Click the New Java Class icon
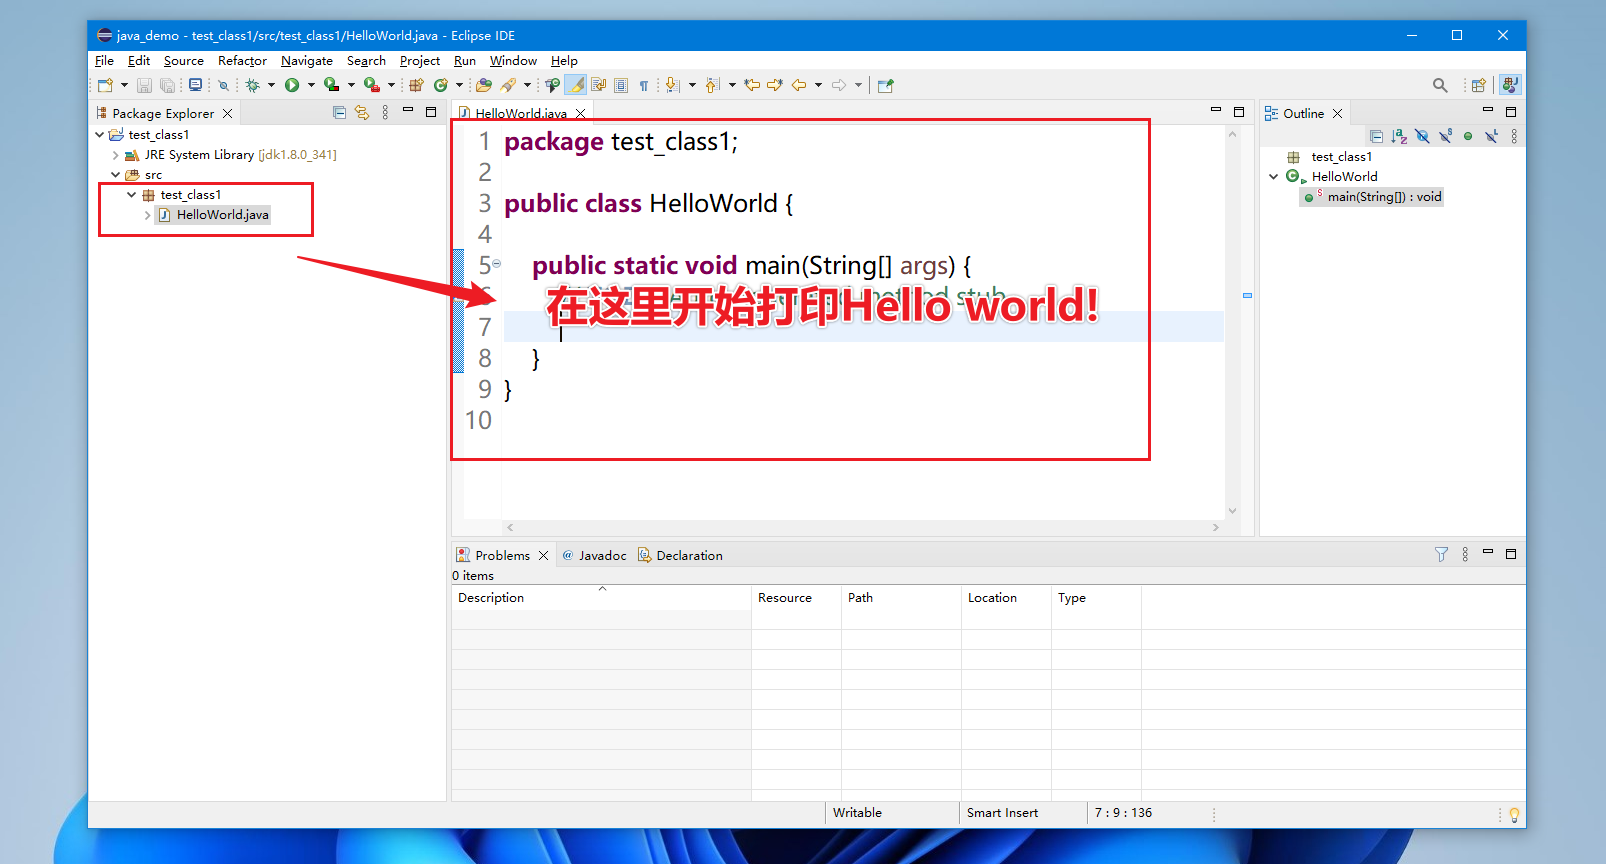 441,85
